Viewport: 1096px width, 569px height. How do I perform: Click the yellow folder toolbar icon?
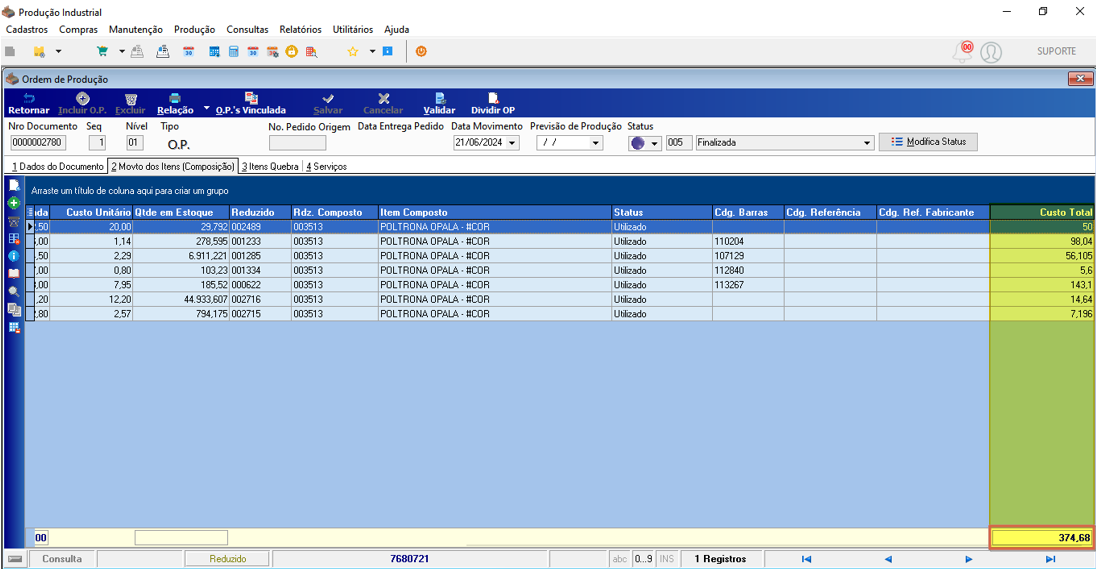(39, 51)
